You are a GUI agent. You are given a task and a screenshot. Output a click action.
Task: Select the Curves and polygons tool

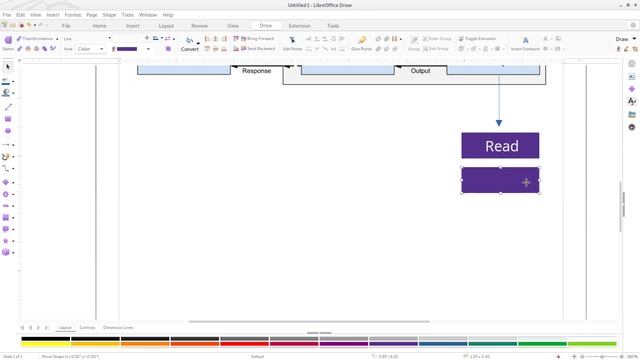(x=6, y=156)
